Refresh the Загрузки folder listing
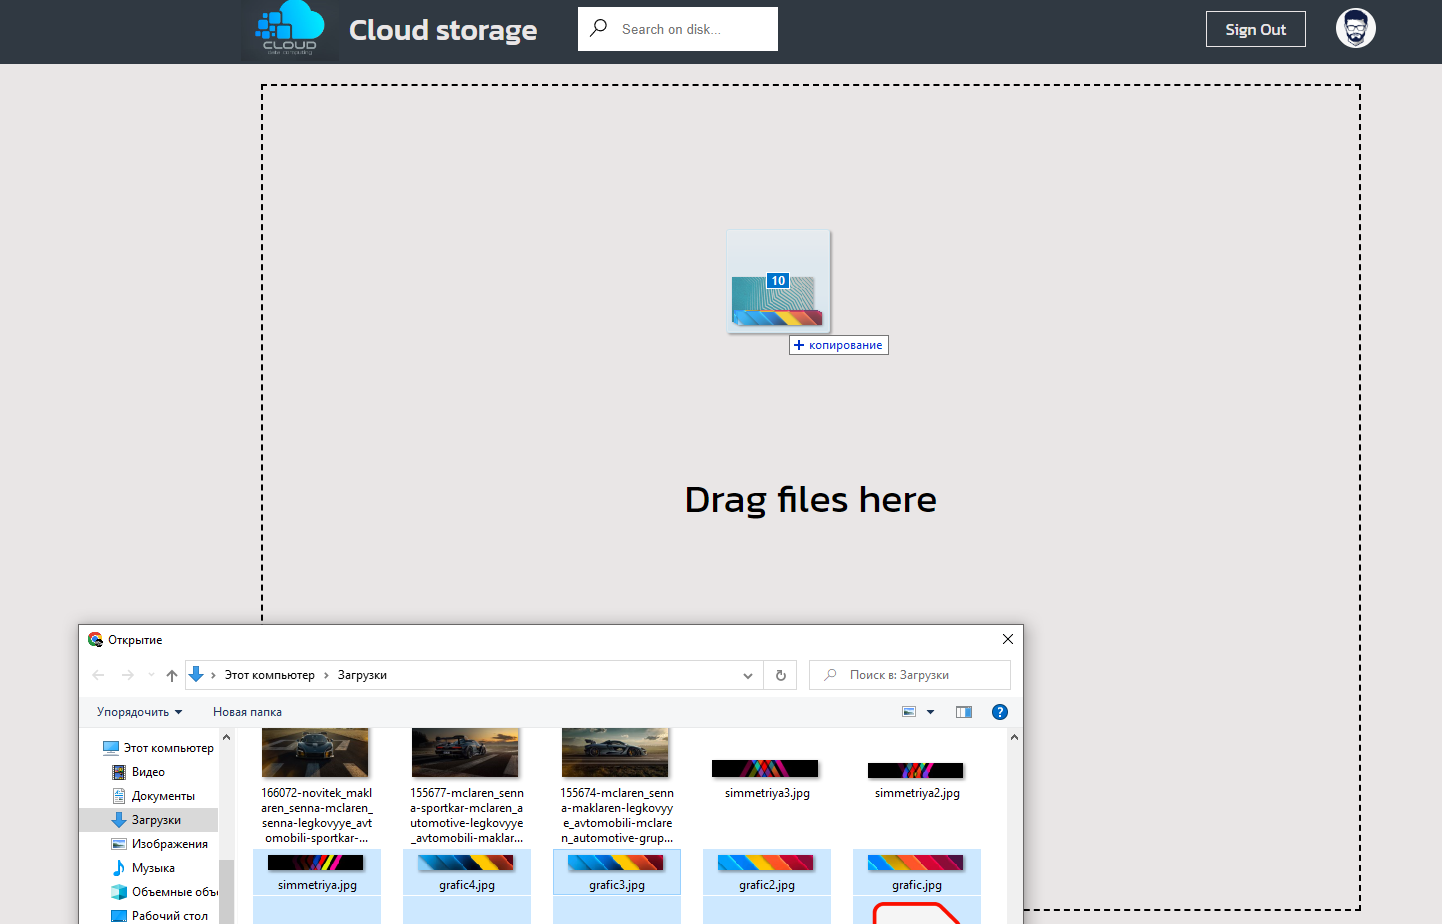 point(780,675)
